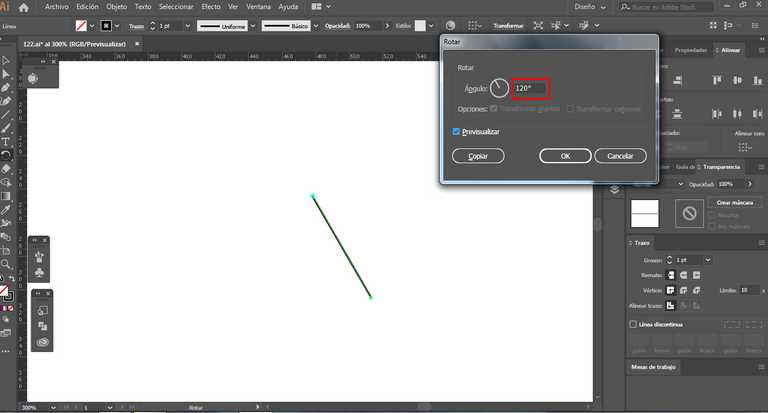
Task: Select the Paintbrush tool
Action: click(x=6, y=128)
